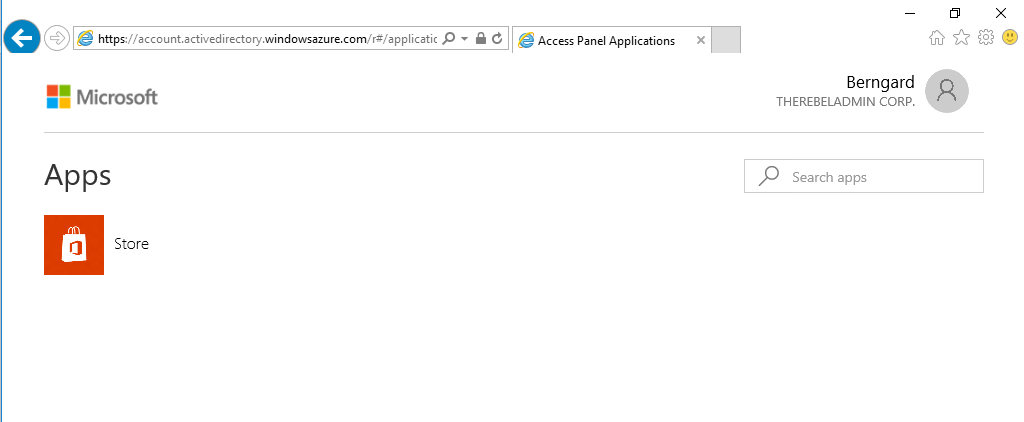Click the Search apps input field
Viewport: 1024px width, 422px height.
(x=863, y=176)
